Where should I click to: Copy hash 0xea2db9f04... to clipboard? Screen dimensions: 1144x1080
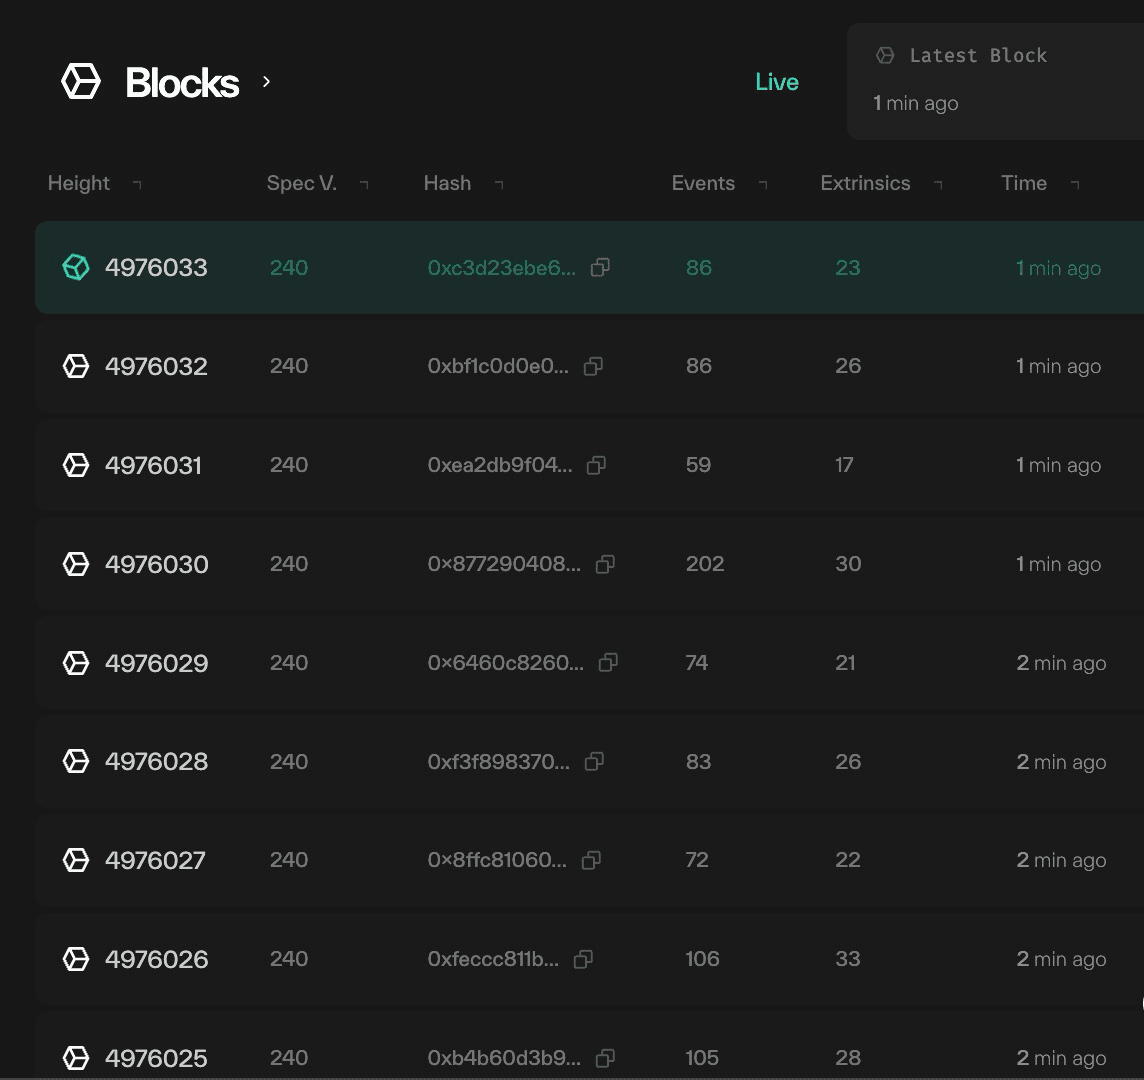[x=596, y=465]
